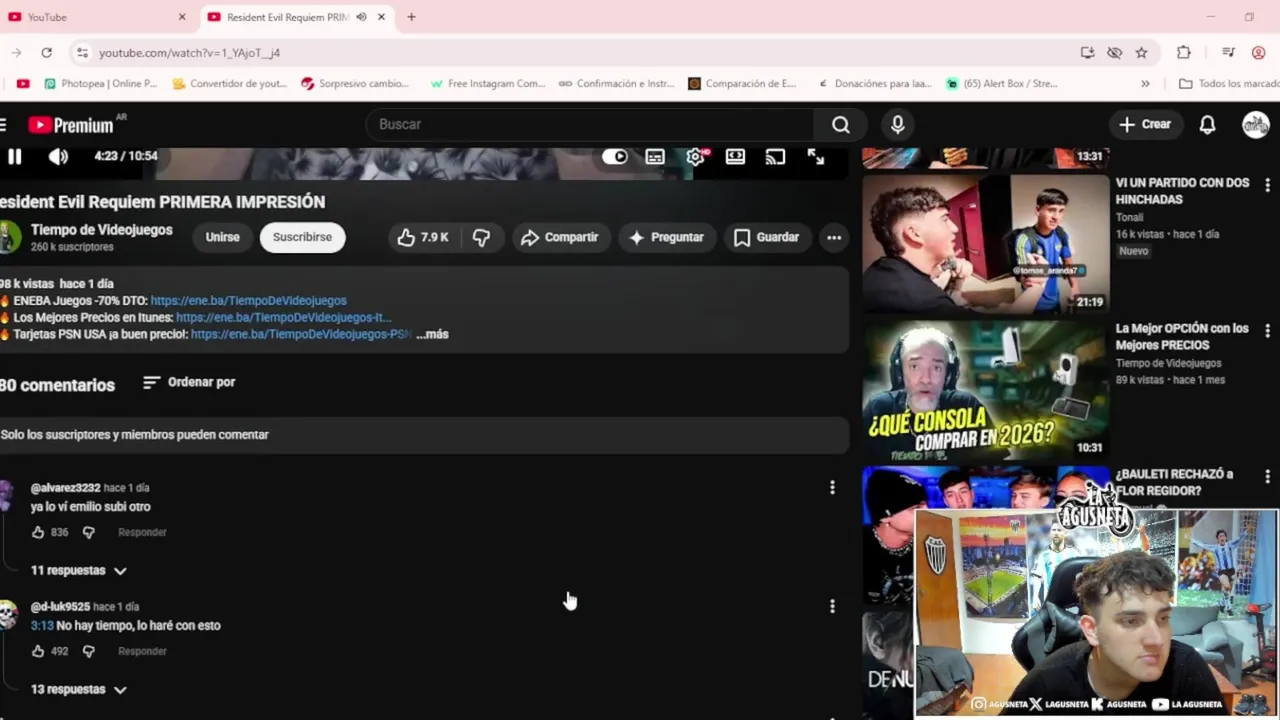Image resolution: width=1280 pixels, height=720 pixels.
Task: Open the browser extensions puzzle icon
Action: (1184, 52)
